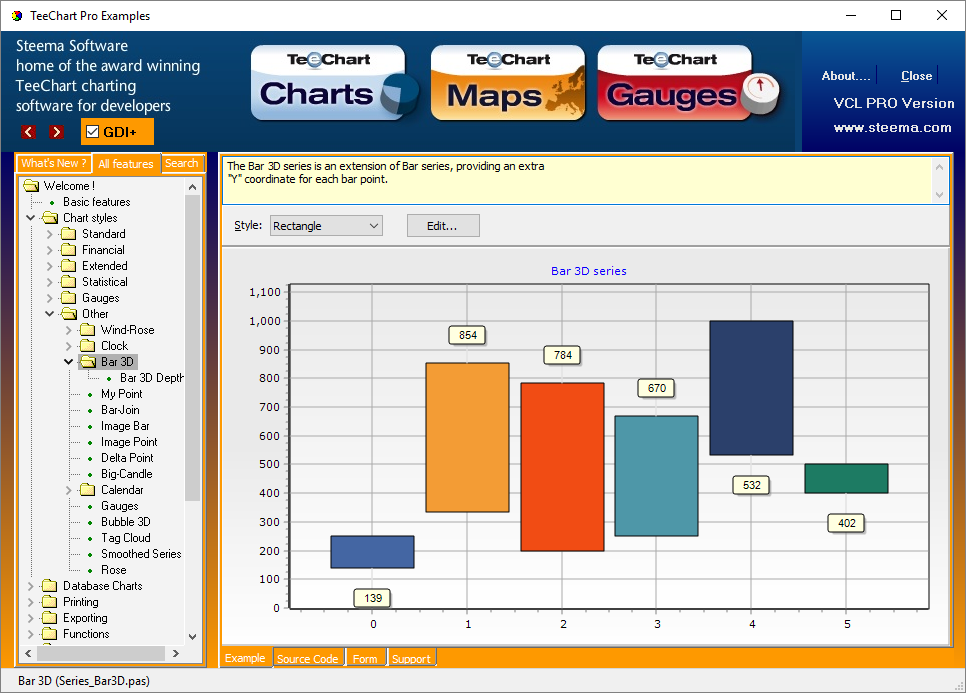Click the 139 value mark label
The width and height of the screenshot is (966, 693).
[373, 598]
